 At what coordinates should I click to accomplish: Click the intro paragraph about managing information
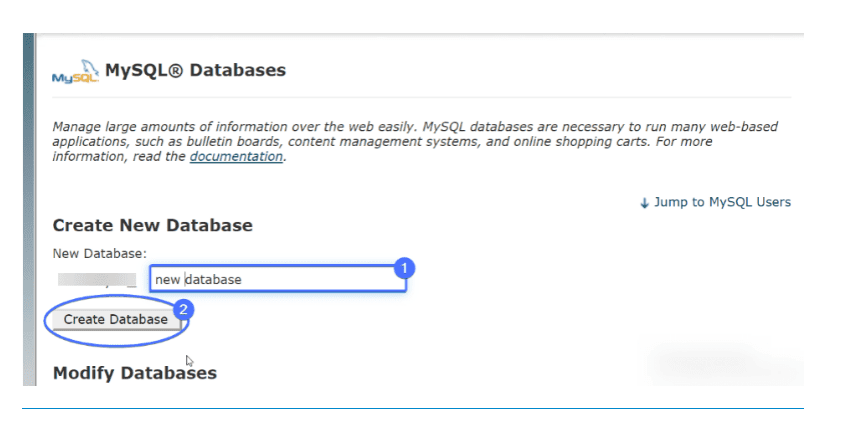click(x=415, y=142)
